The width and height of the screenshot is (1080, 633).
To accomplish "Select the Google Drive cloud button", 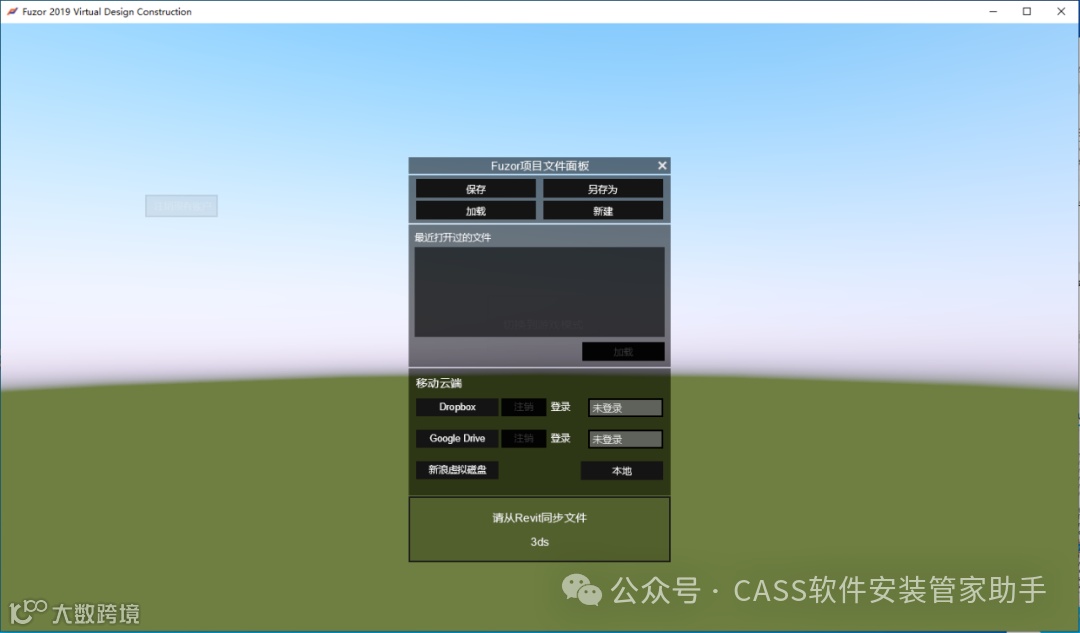I will (457, 439).
